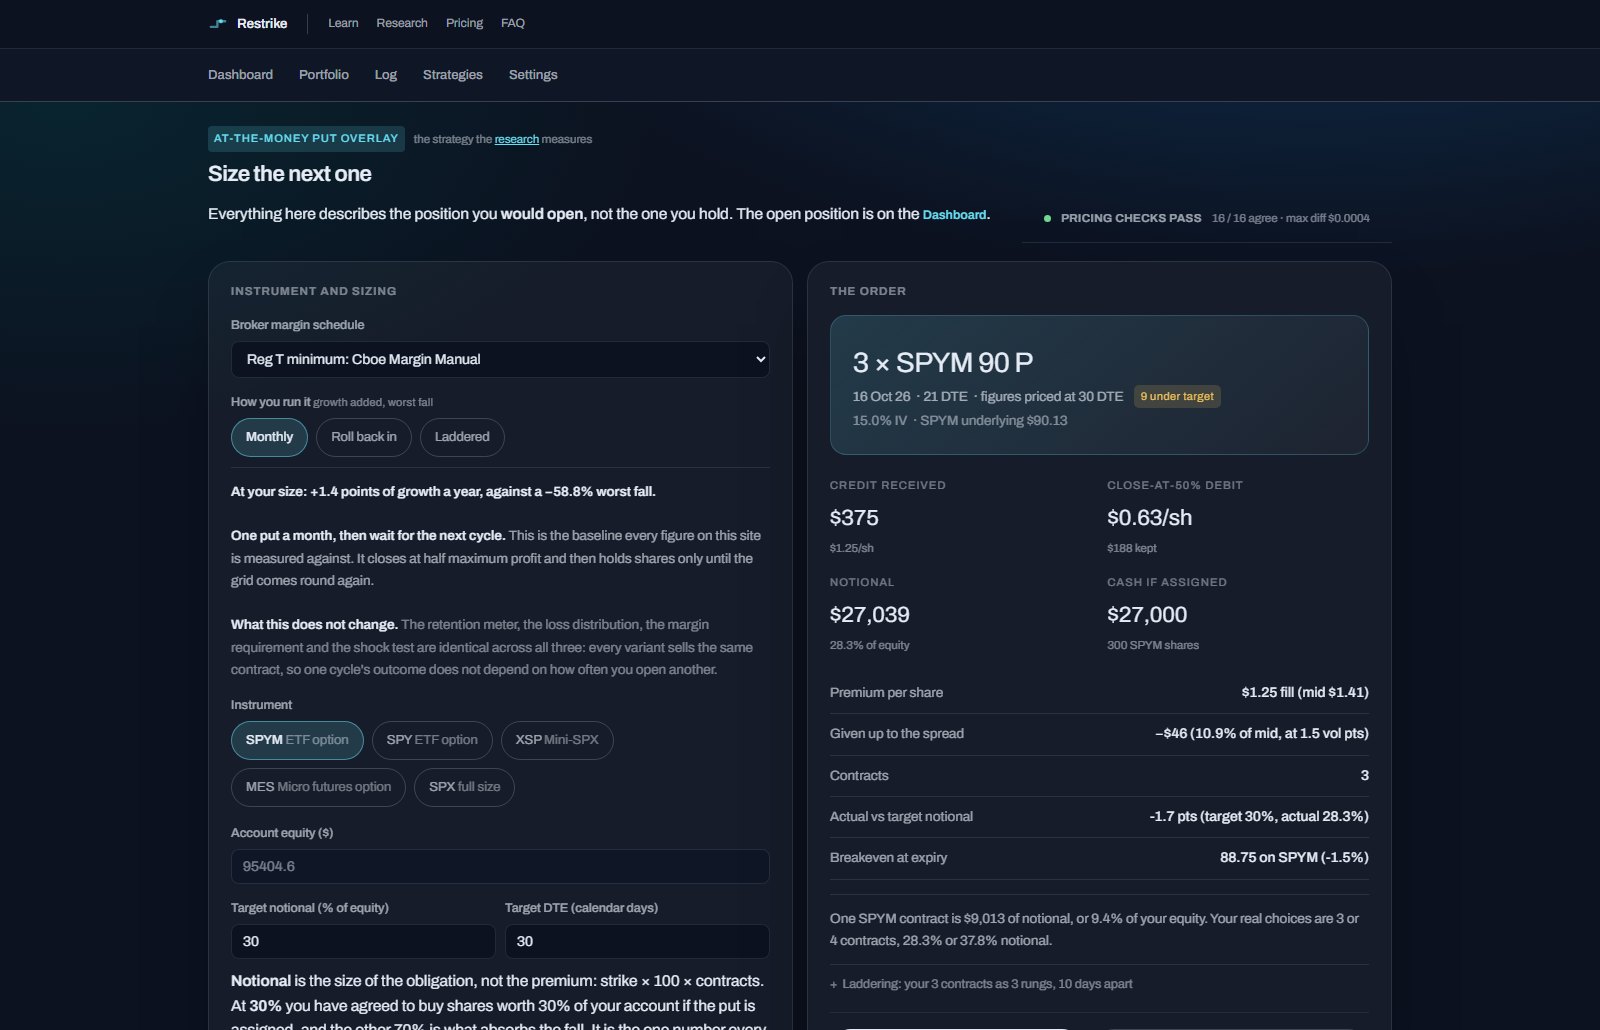The height and width of the screenshot is (1030, 1600).
Task: Click the 'Given up to the spread' row label
Action: pyautogui.click(x=897, y=733)
